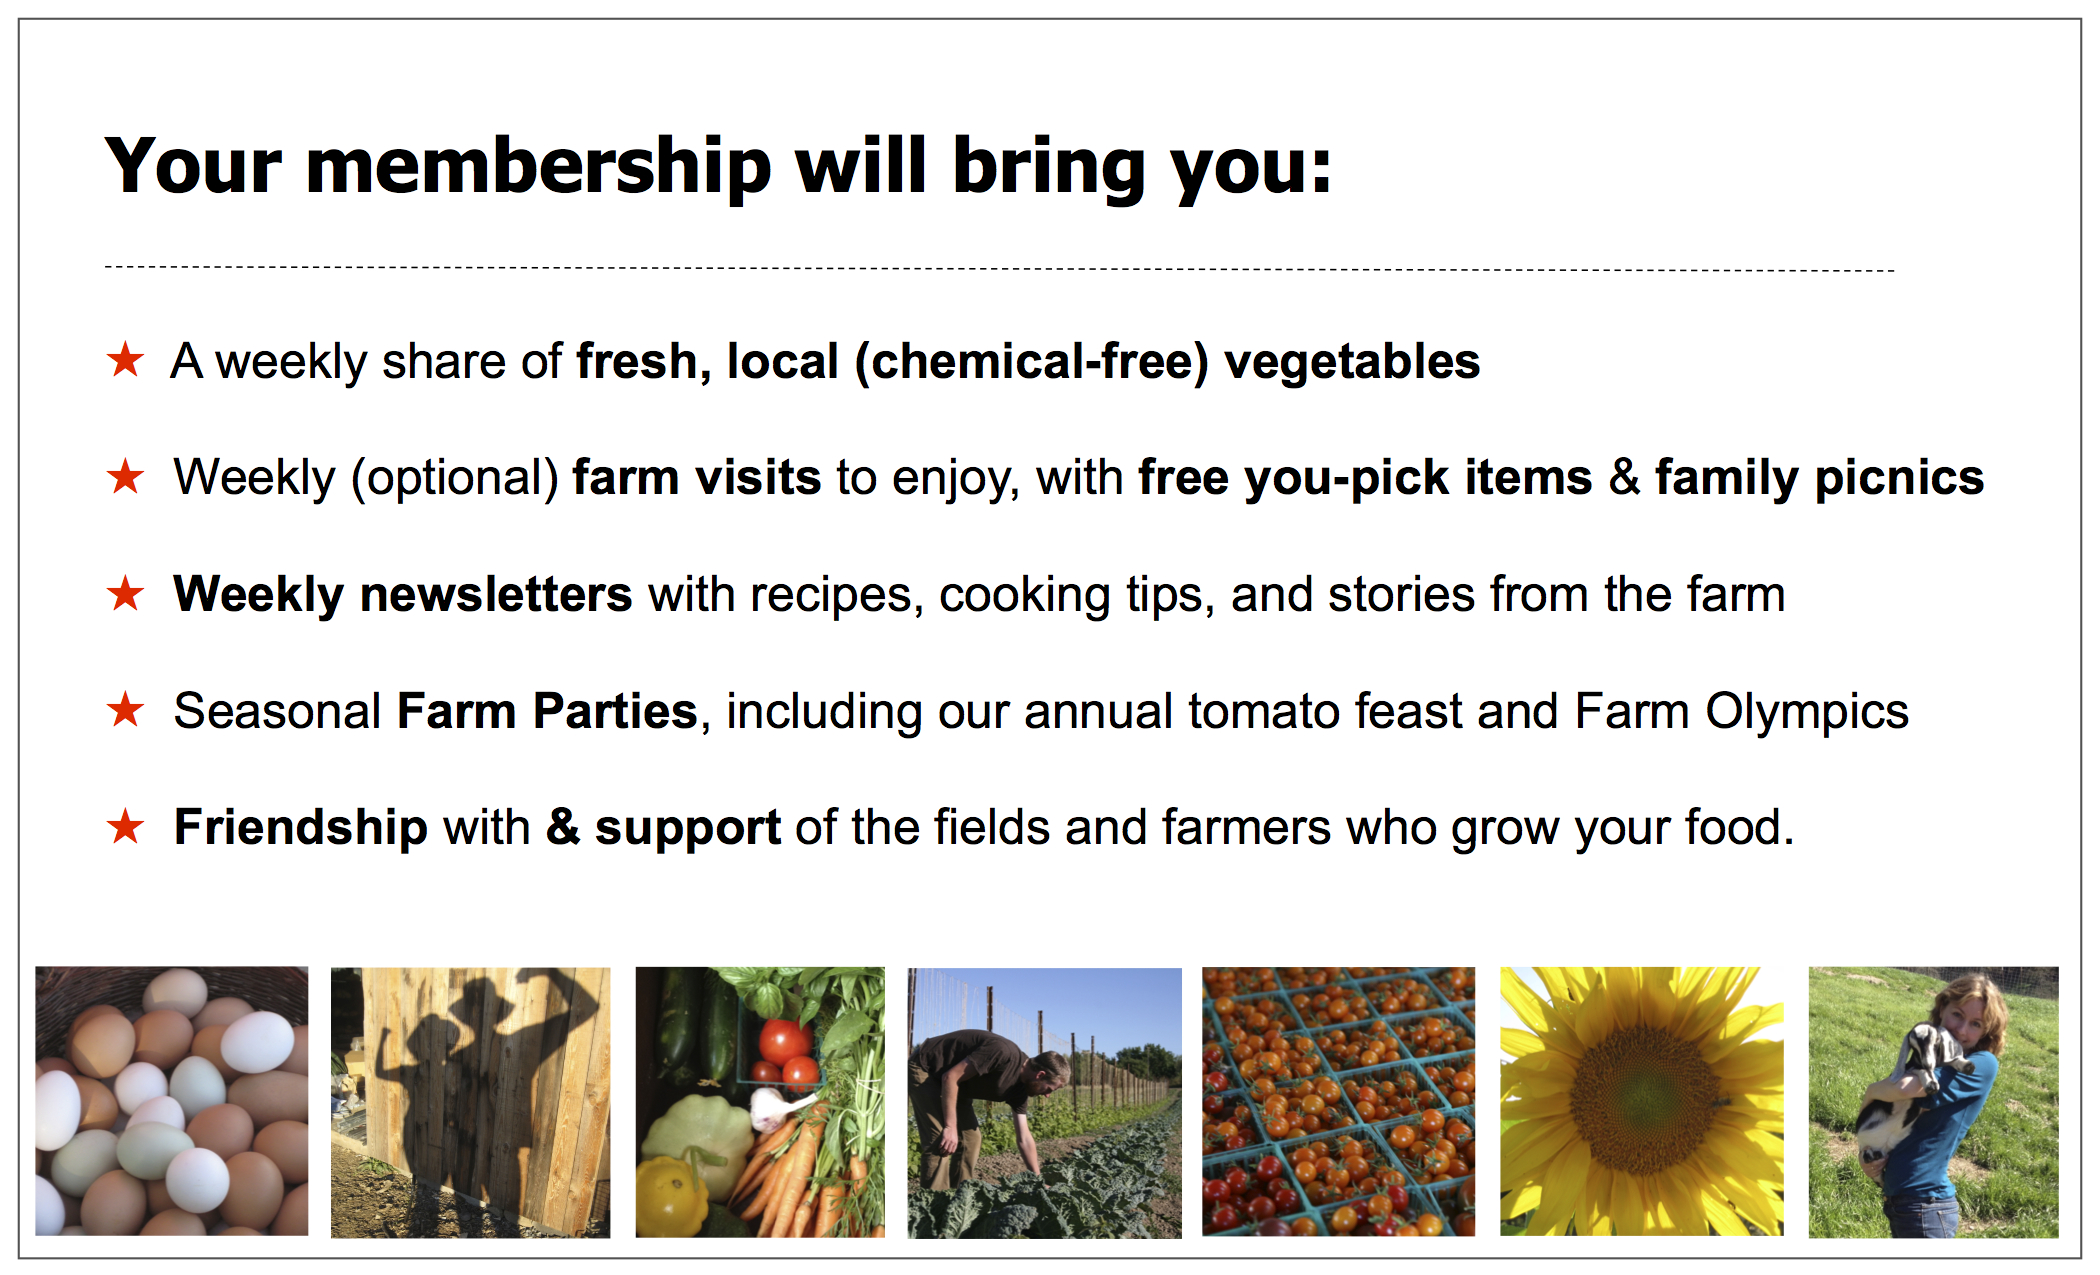Click the "Your membership will bring you:" heading
The image size is (2100, 1275).
tap(718, 166)
